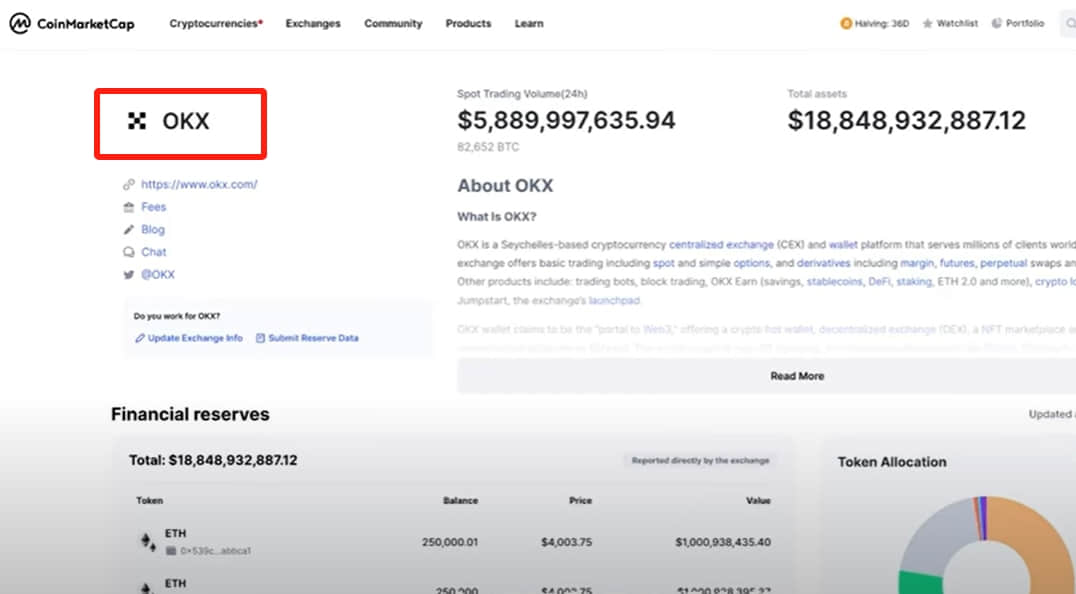The width and height of the screenshot is (1076, 594).
Task: Open the Community menu
Action: point(393,23)
